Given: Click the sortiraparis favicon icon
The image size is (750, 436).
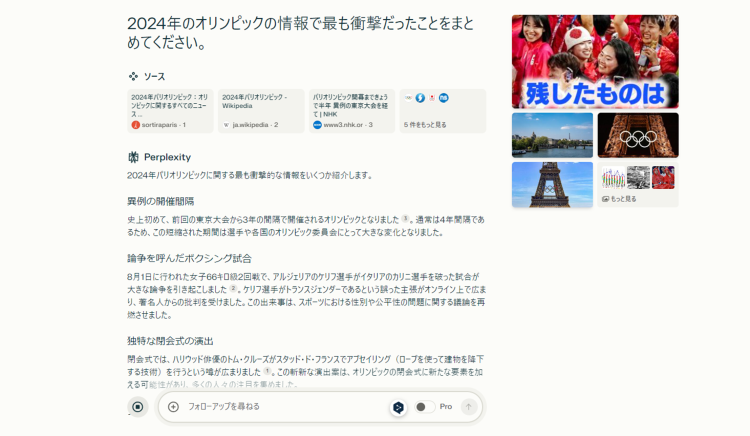Looking at the screenshot, I should tap(135, 125).
